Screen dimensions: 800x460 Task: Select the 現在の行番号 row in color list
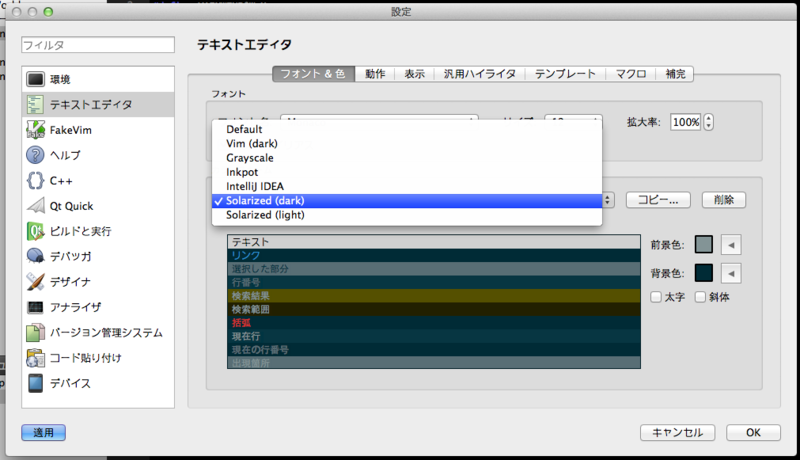coord(434,350)
